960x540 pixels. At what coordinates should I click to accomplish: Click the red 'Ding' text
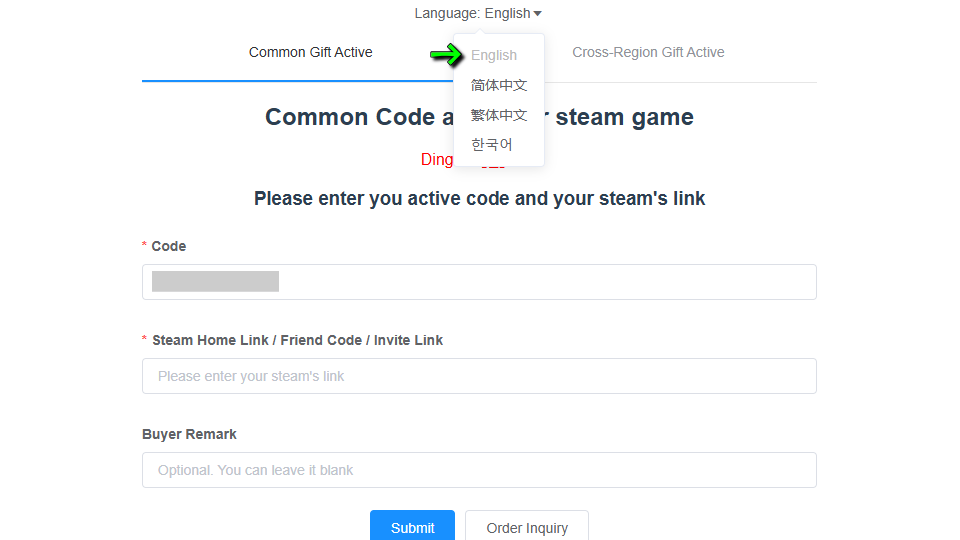[x=437, y=160]
